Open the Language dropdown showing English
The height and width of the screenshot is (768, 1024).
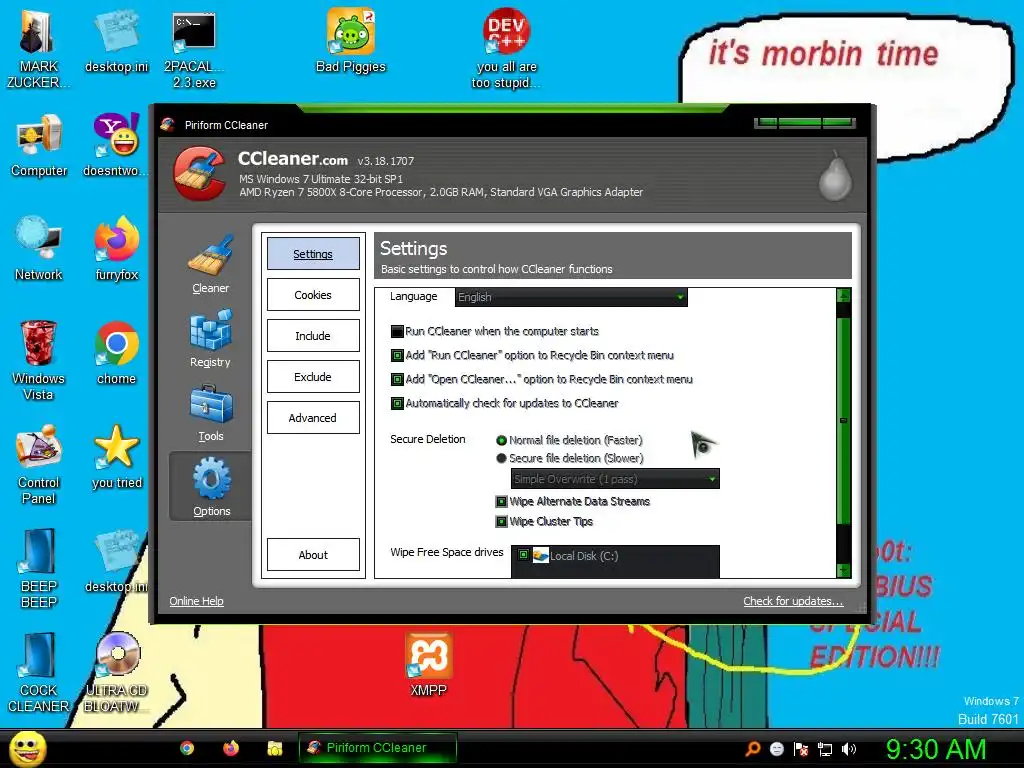coord(571,297)
